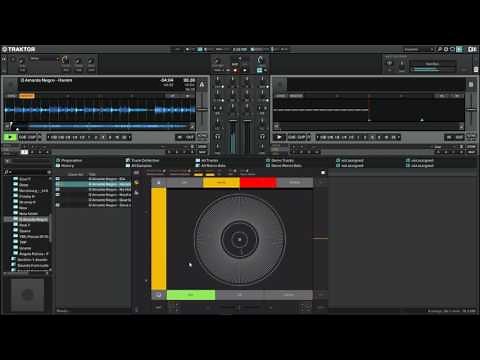This screenshot has width=480, height=360.
Task: Open the Preparation favorite folder
Action: (x=69, y=160)
